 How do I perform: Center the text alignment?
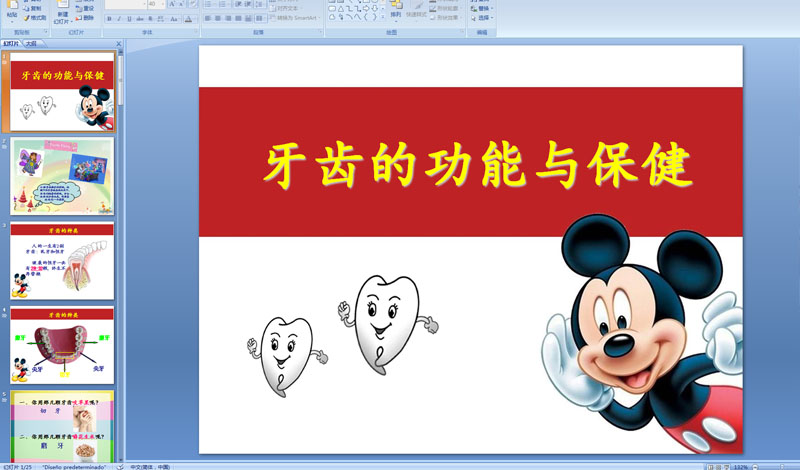pos(218,18)
